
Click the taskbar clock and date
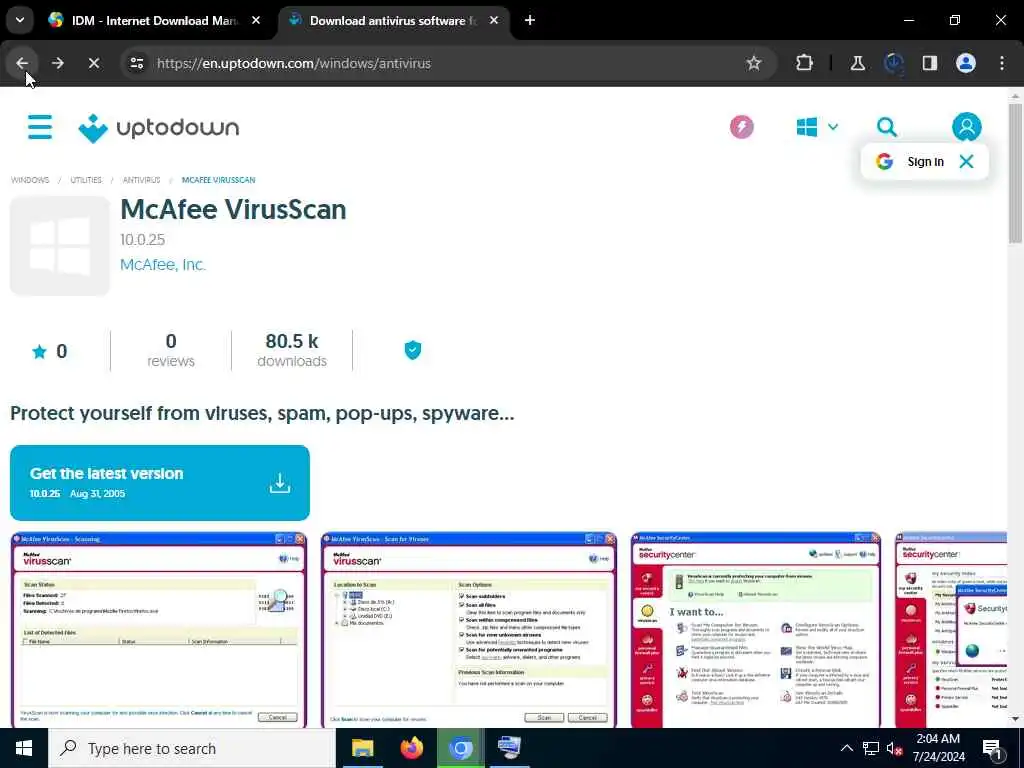coord(938,748)
